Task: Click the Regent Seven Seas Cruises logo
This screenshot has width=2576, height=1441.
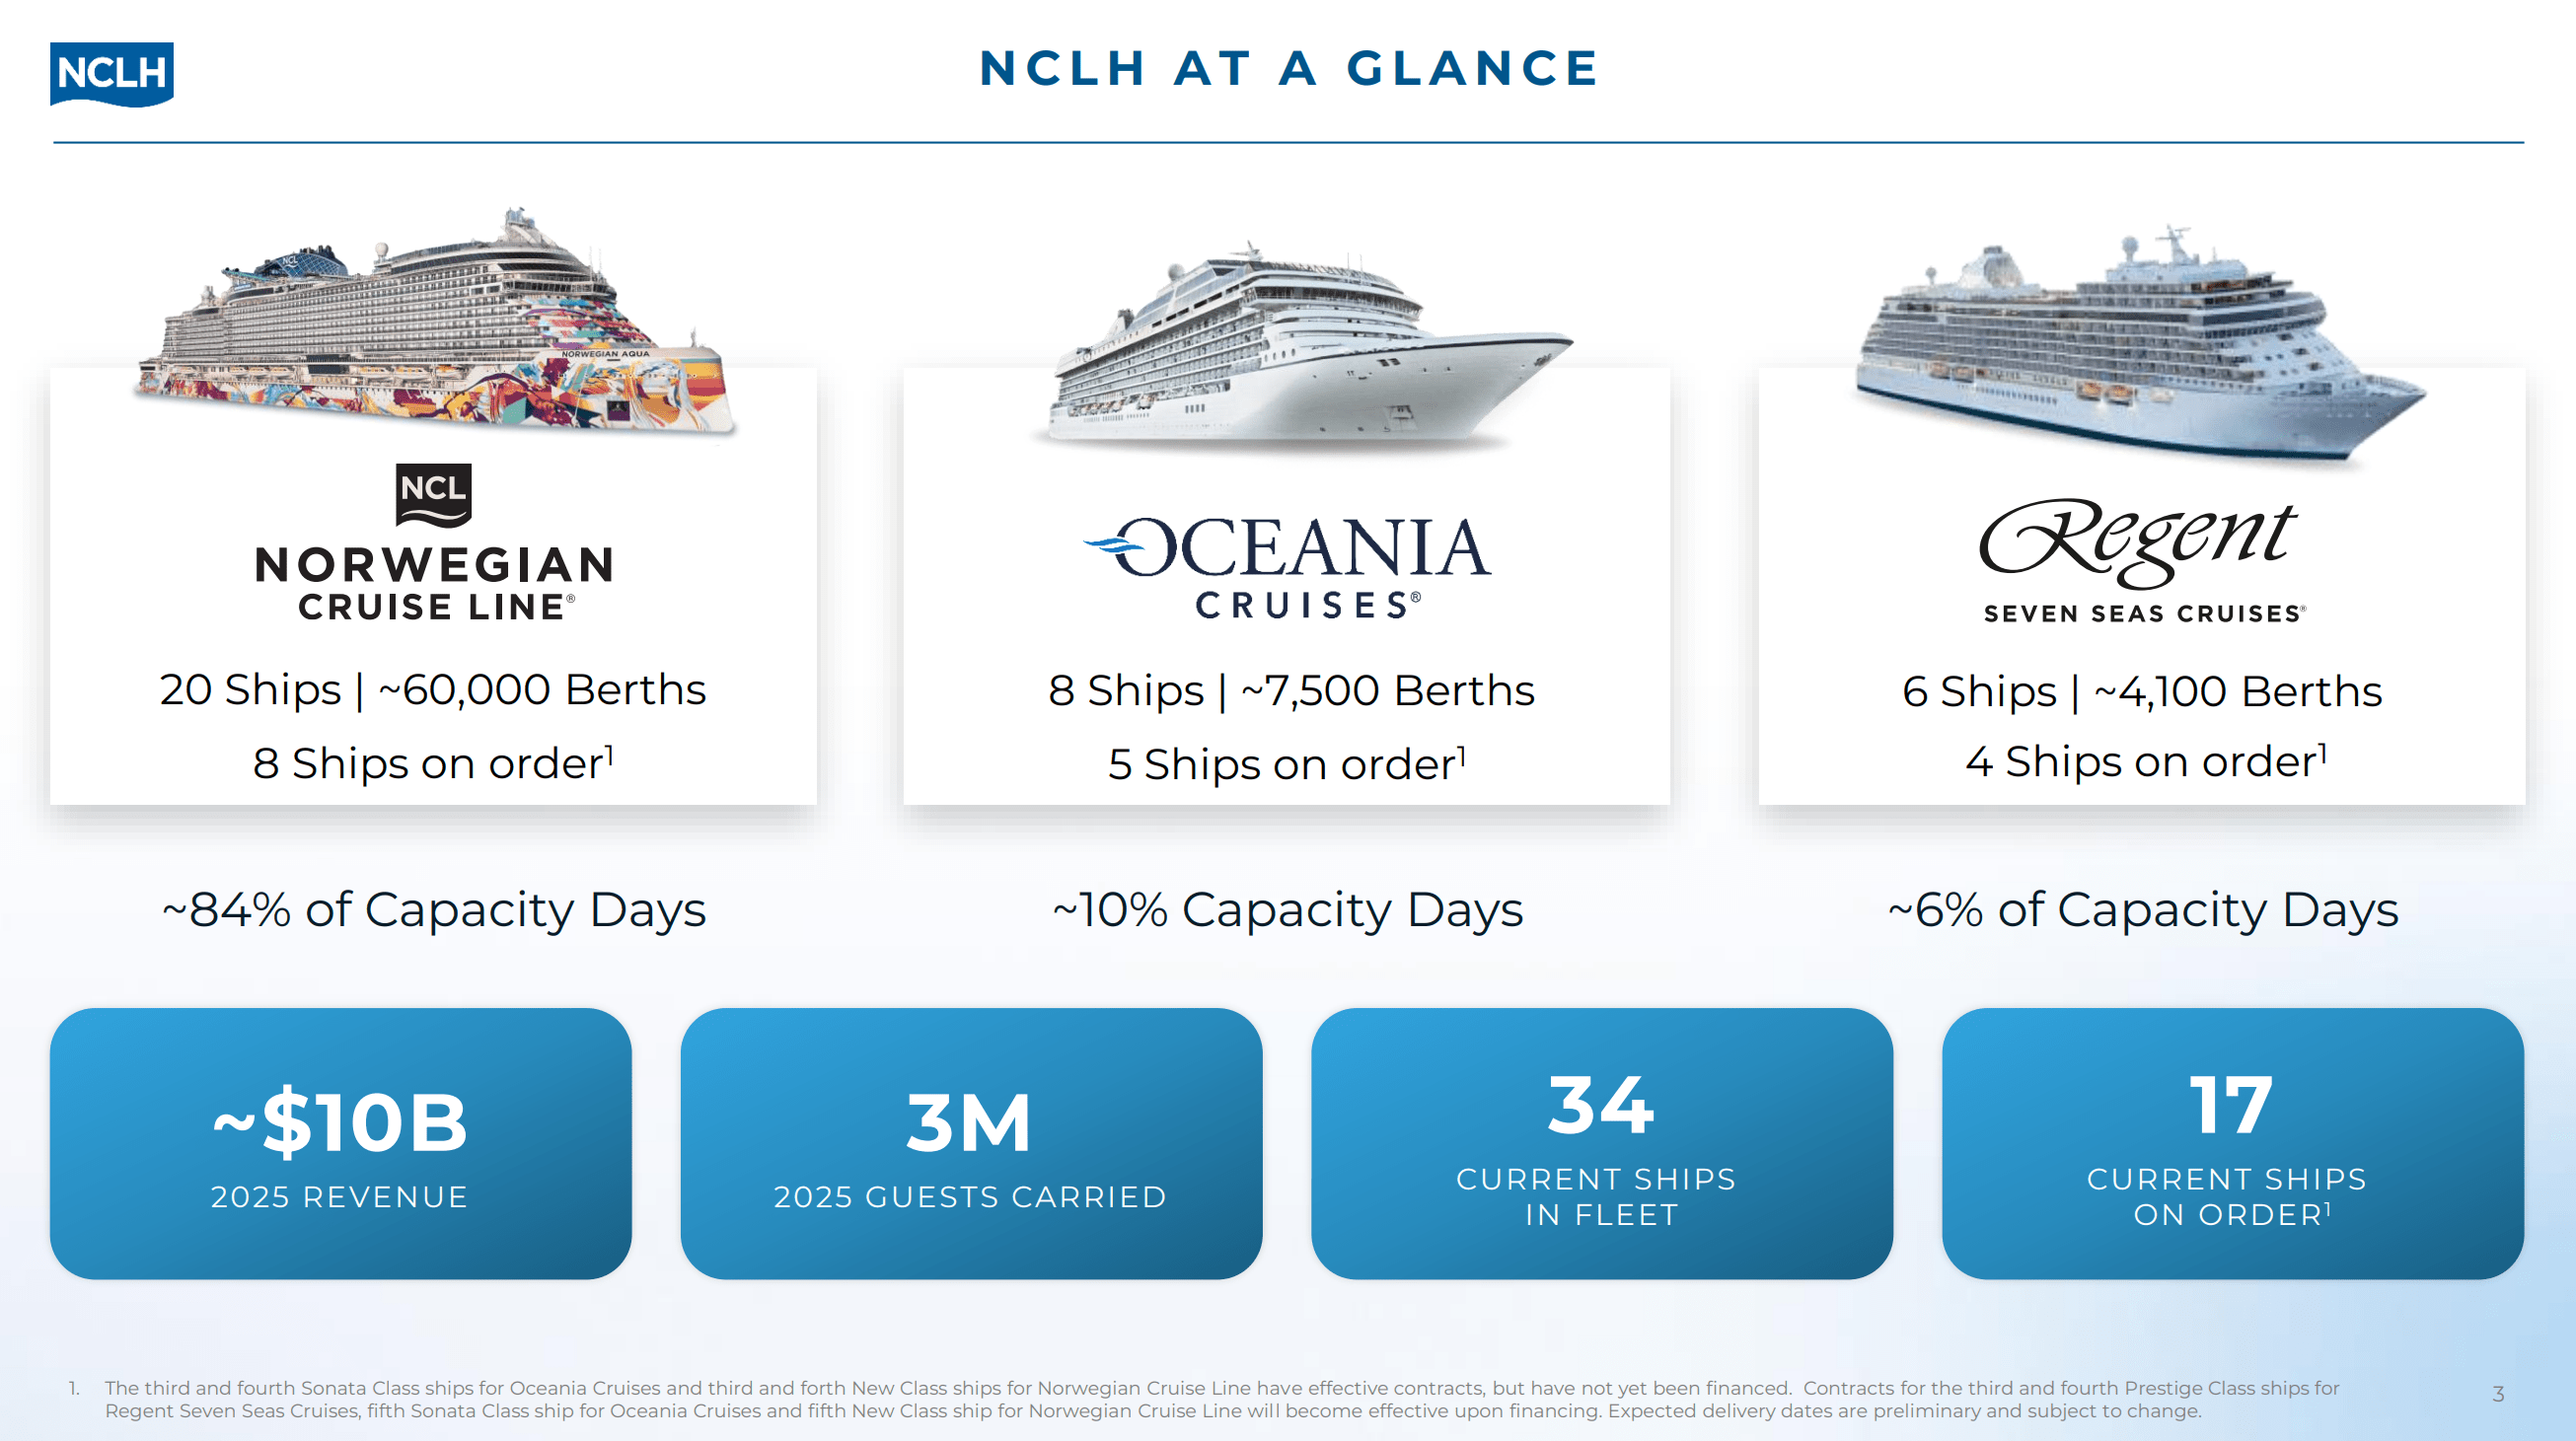Action: pyautogui.click(x=2142, y=560)
